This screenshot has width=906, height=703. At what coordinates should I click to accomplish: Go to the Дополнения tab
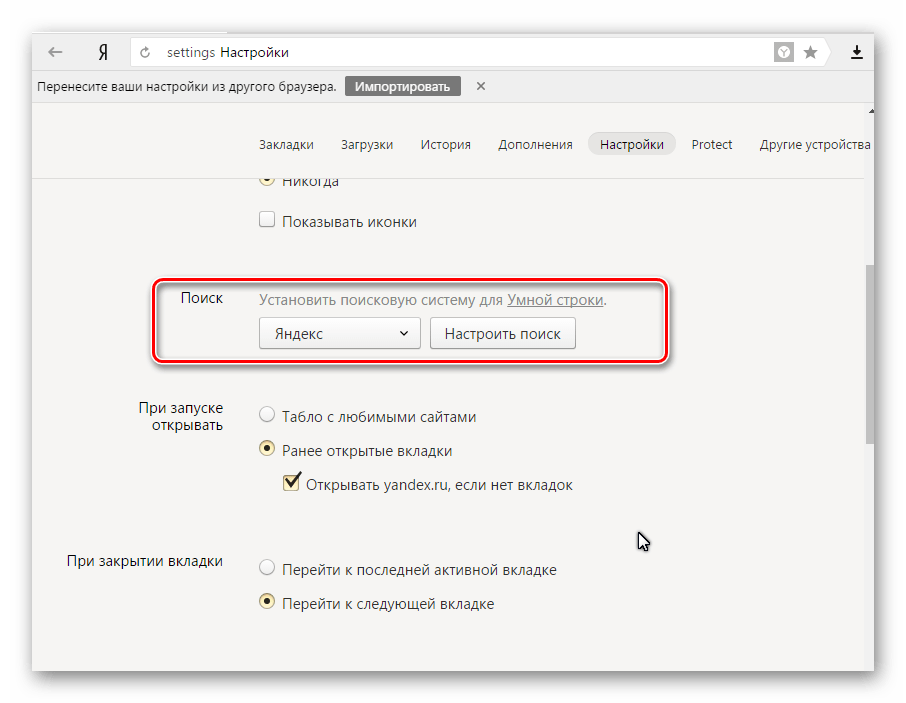coord(535,144)
